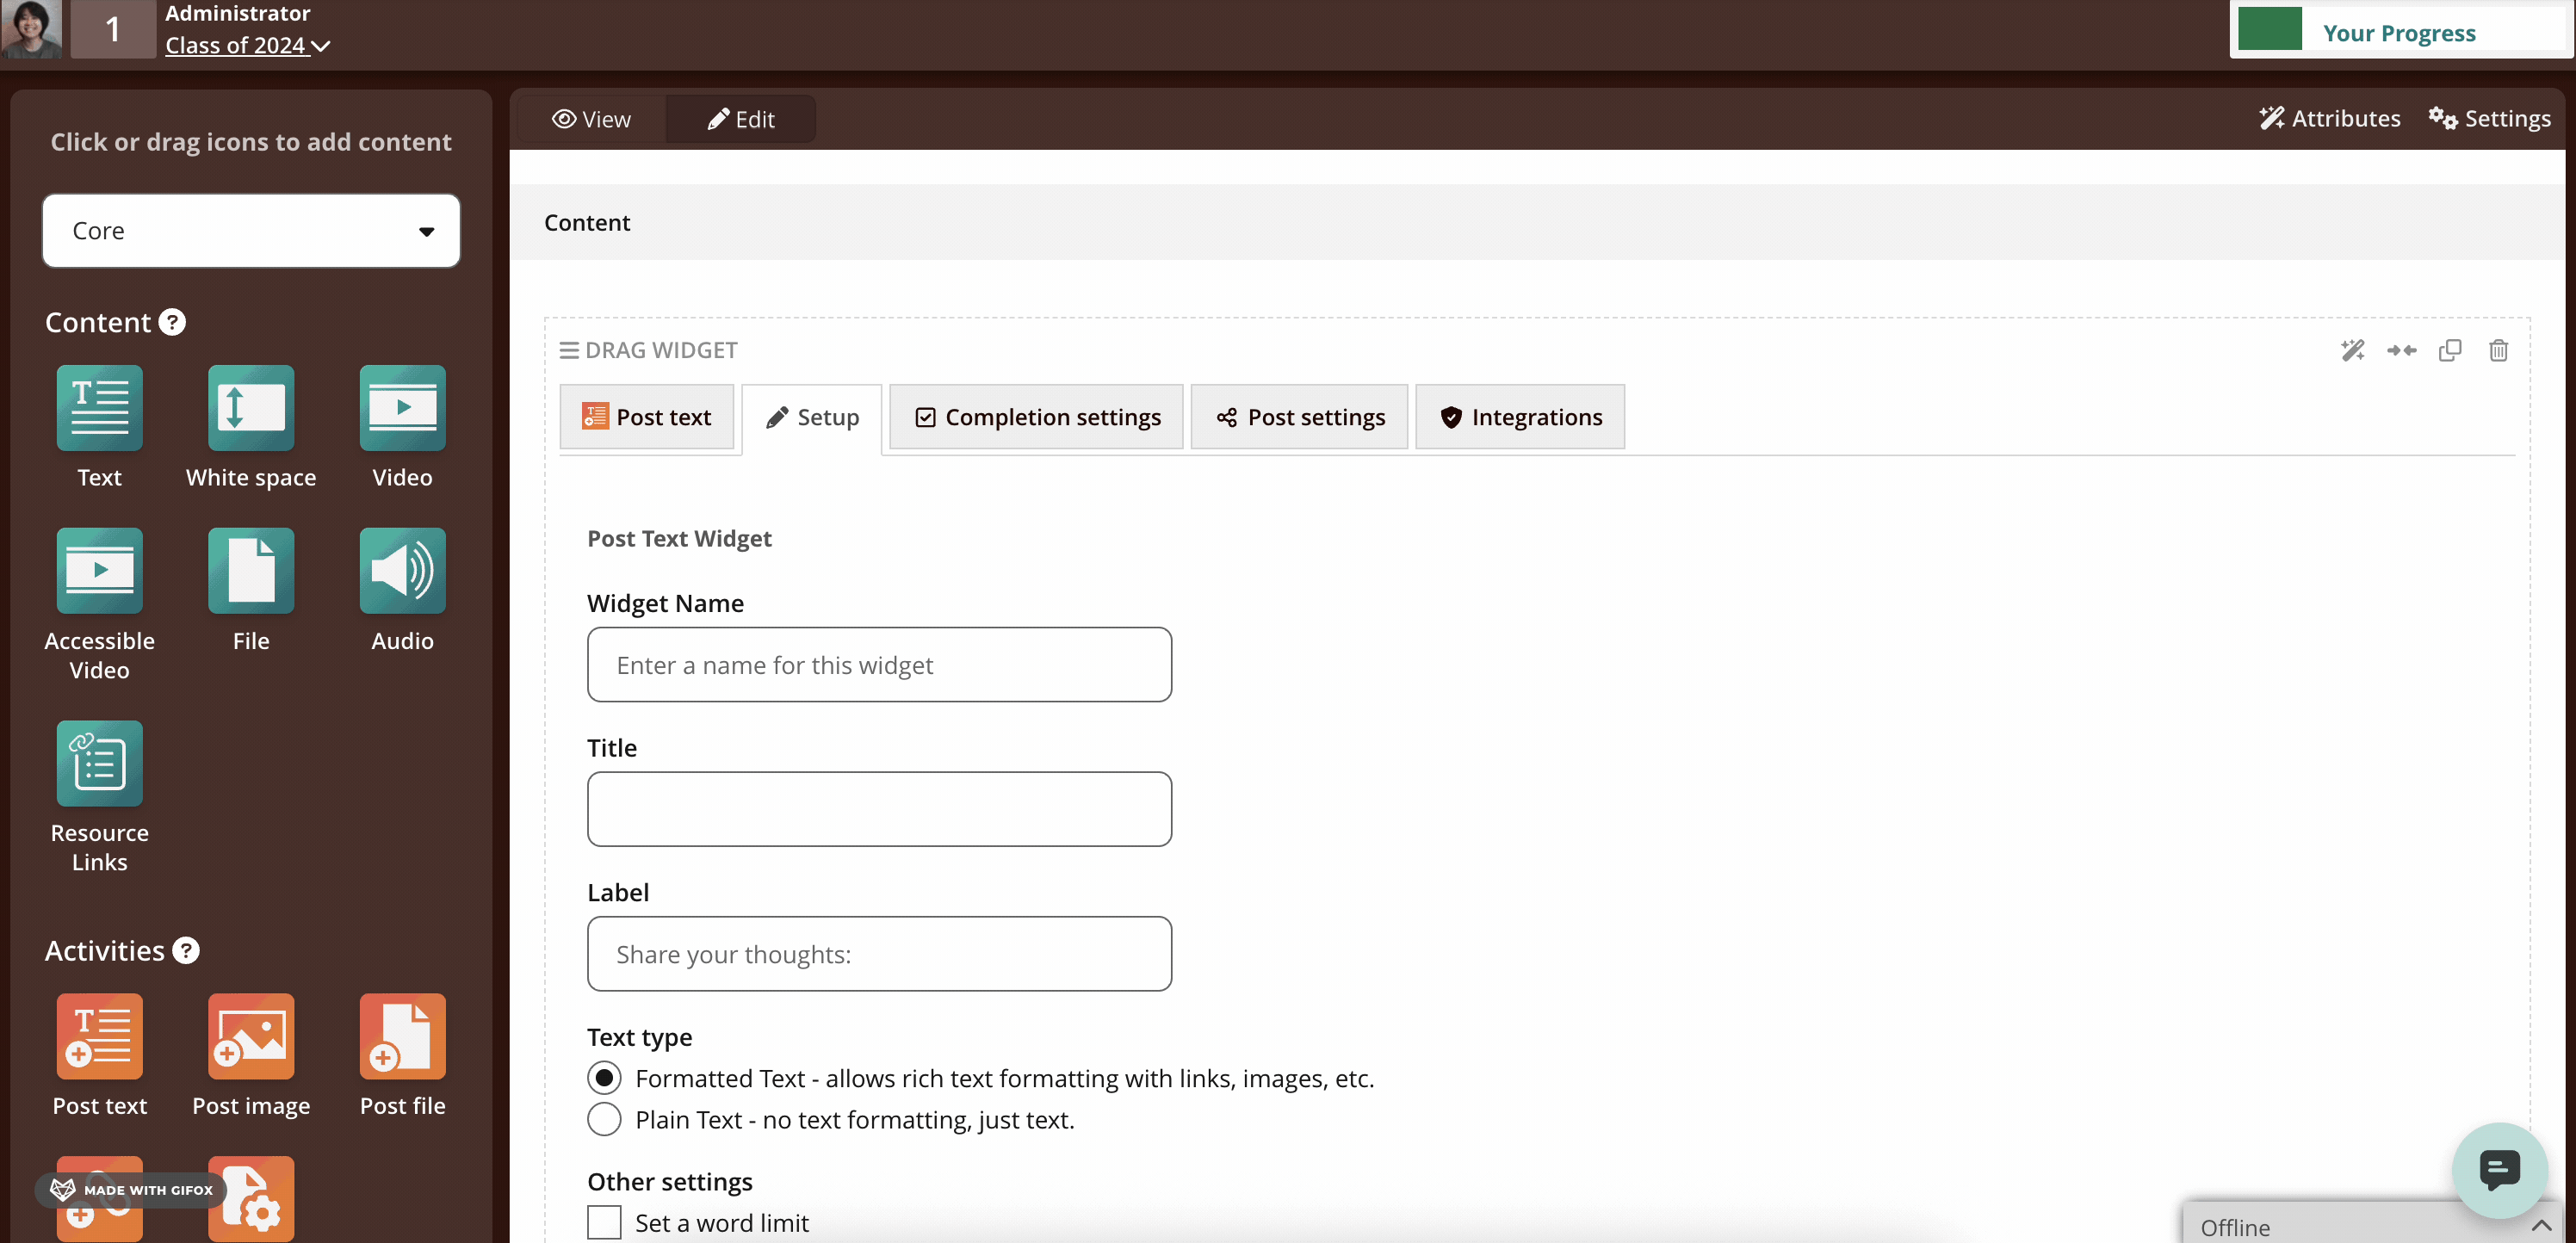Expand the Offline chat panel chevron
The image size is (2576, 1243).
(2541, 1226)
